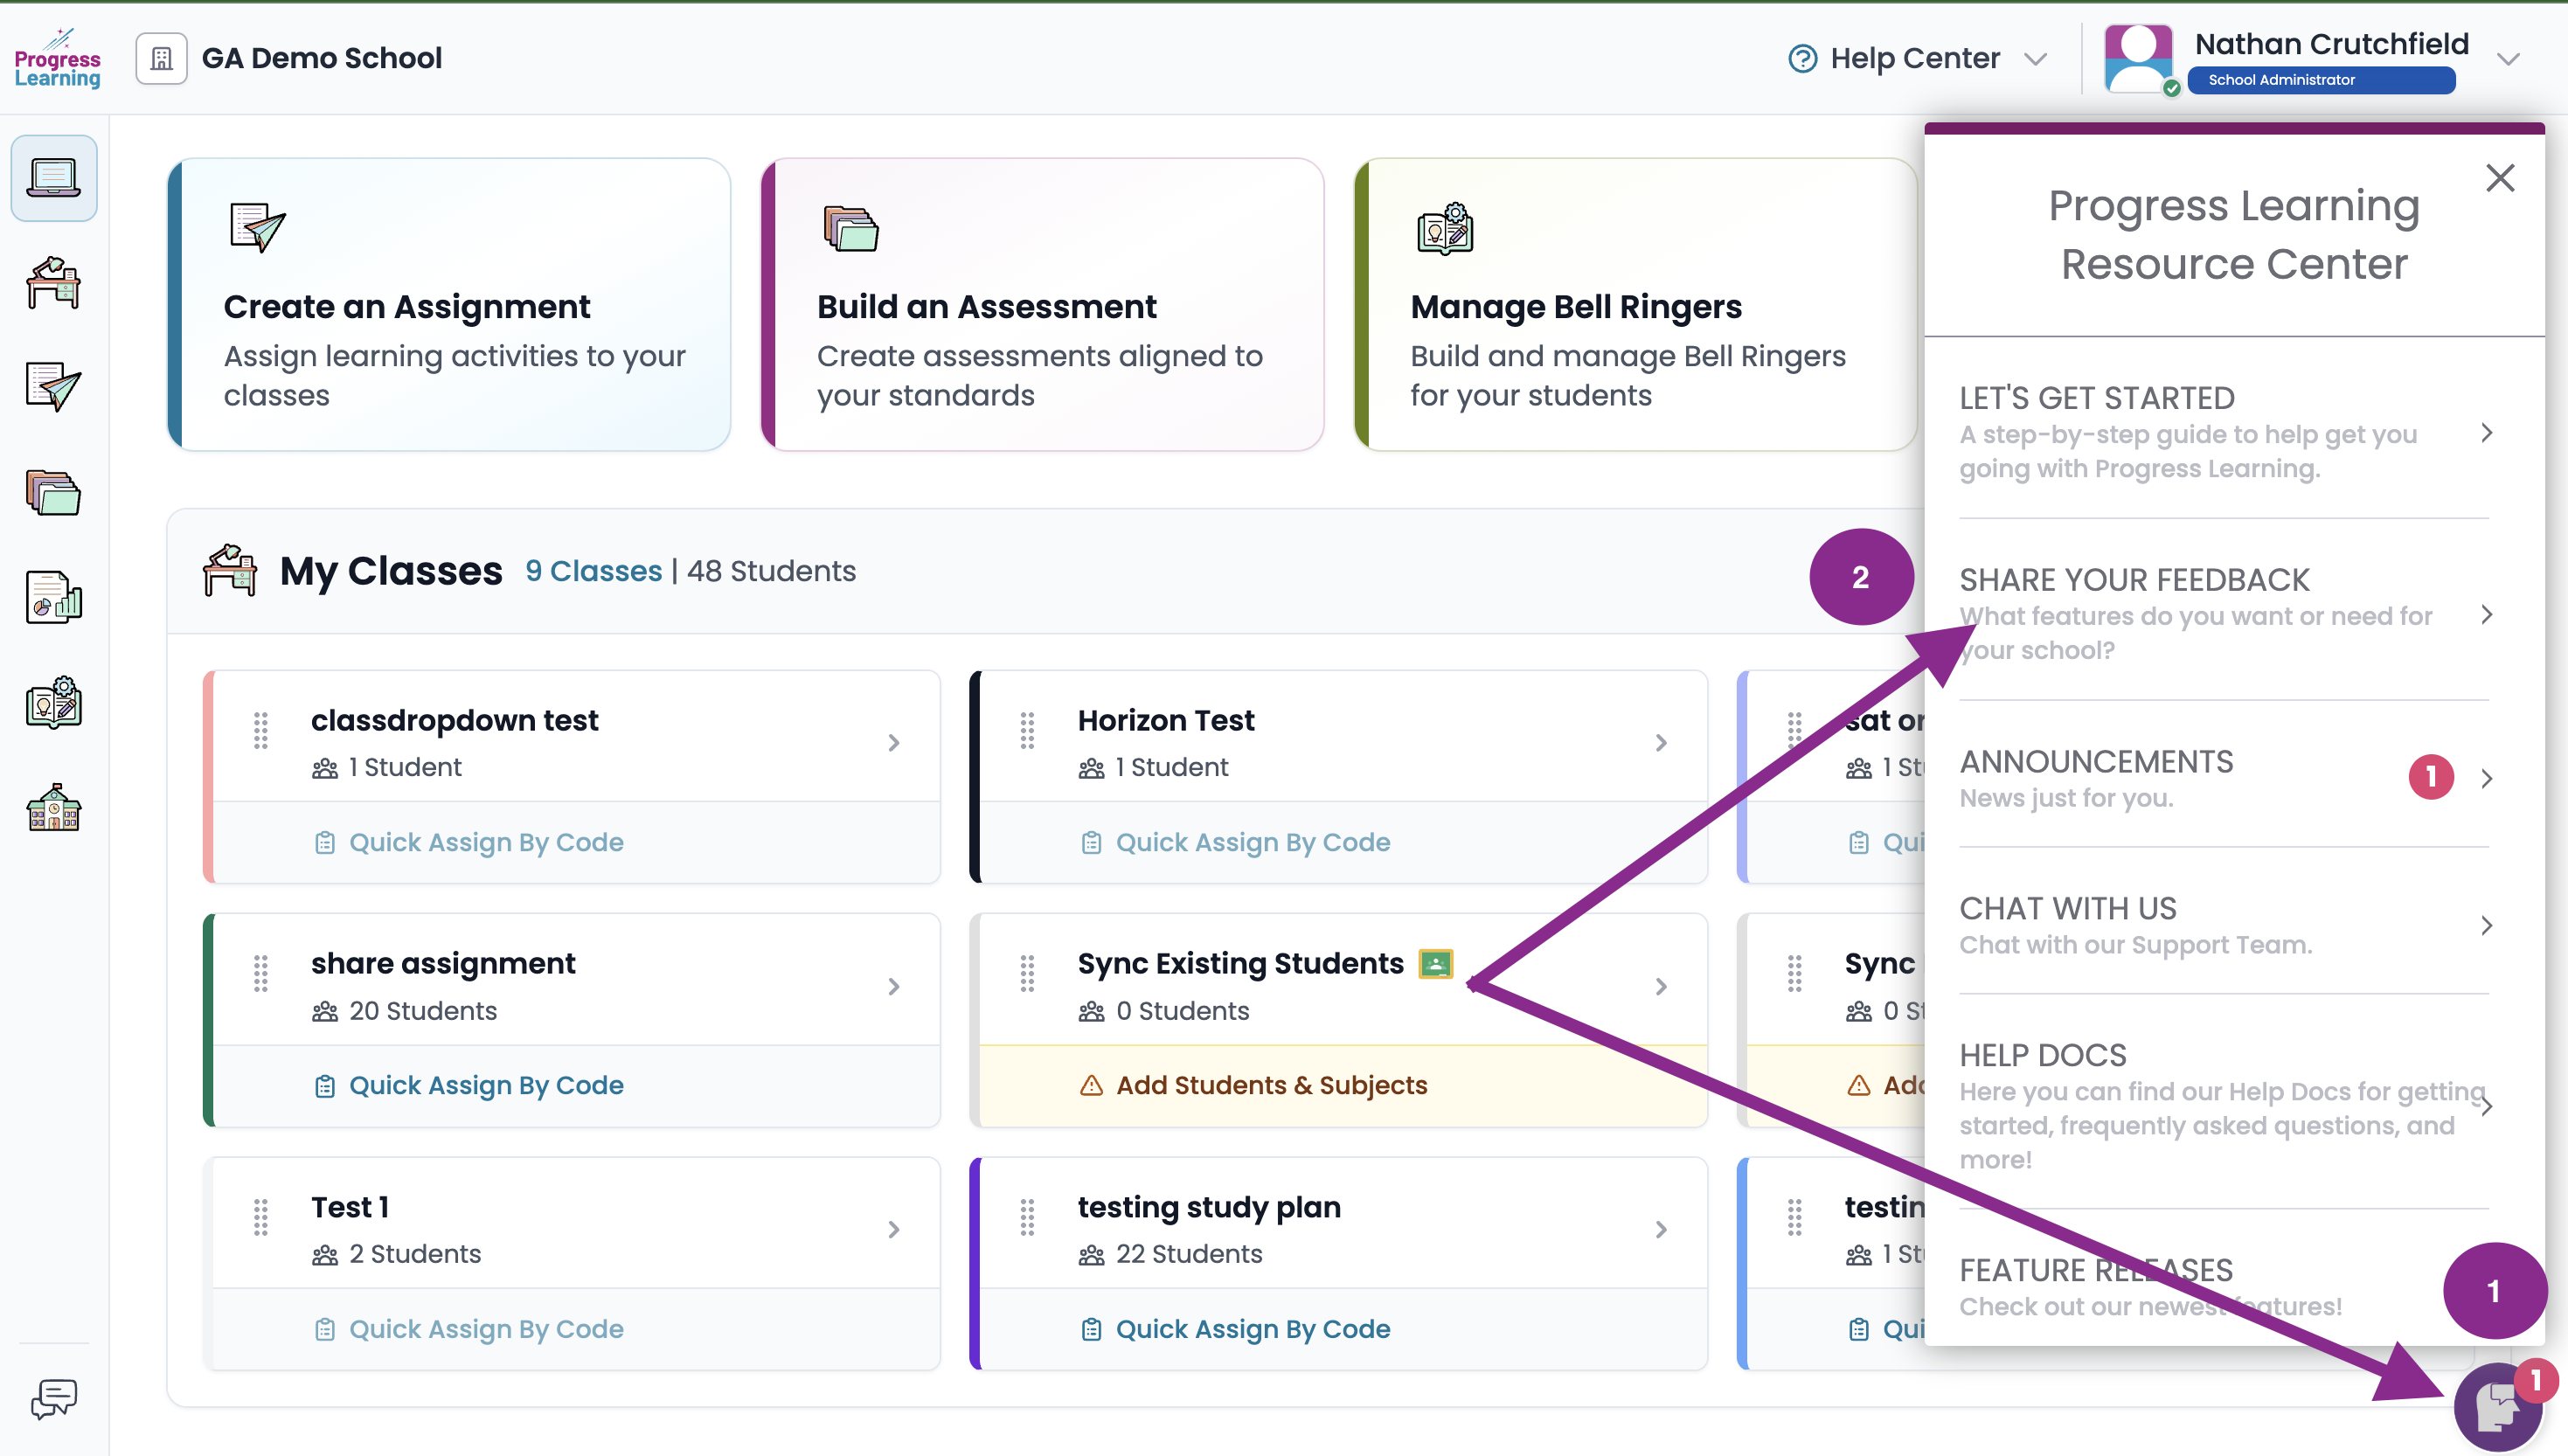This screenshot has width=2568, height=1456.
Task: Open the assignments paper-plane icon in sidebar
Action: tap(54, 387)
